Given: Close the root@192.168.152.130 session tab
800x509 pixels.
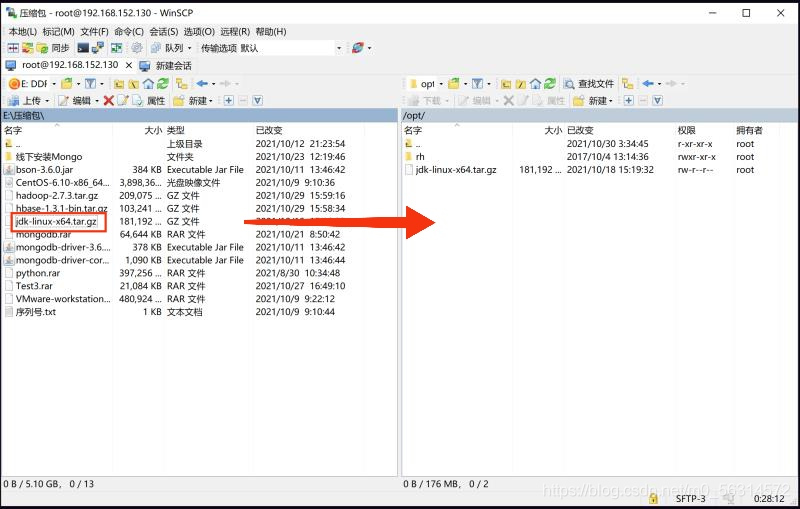Looking at the screenshot, I should click(129, 65).
